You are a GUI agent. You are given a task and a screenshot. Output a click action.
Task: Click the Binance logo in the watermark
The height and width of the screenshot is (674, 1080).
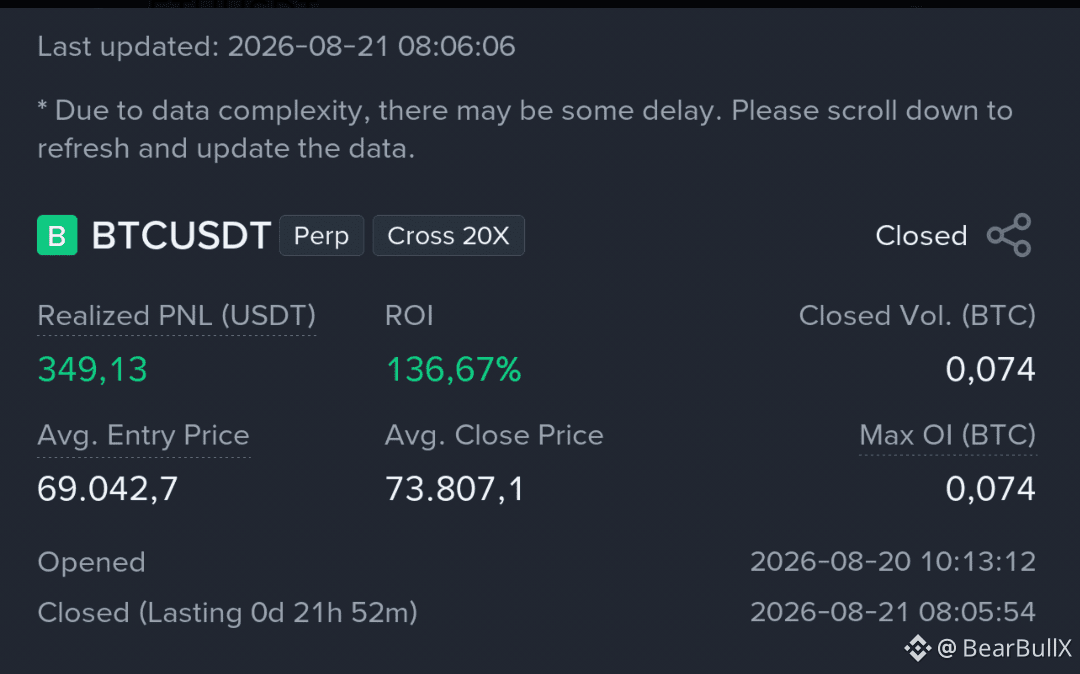pos(917,648)
